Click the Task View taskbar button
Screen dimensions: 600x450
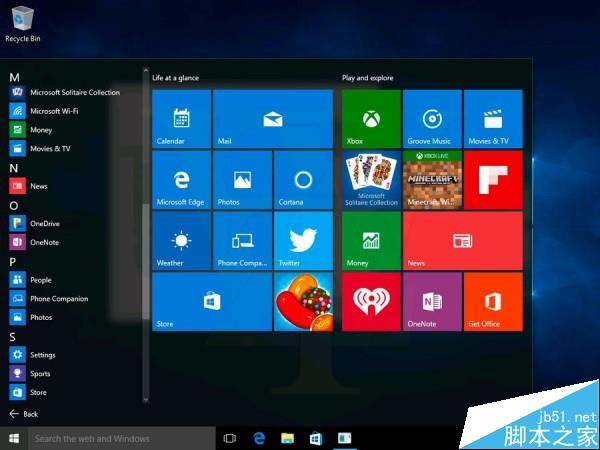(x=230, y=438)
